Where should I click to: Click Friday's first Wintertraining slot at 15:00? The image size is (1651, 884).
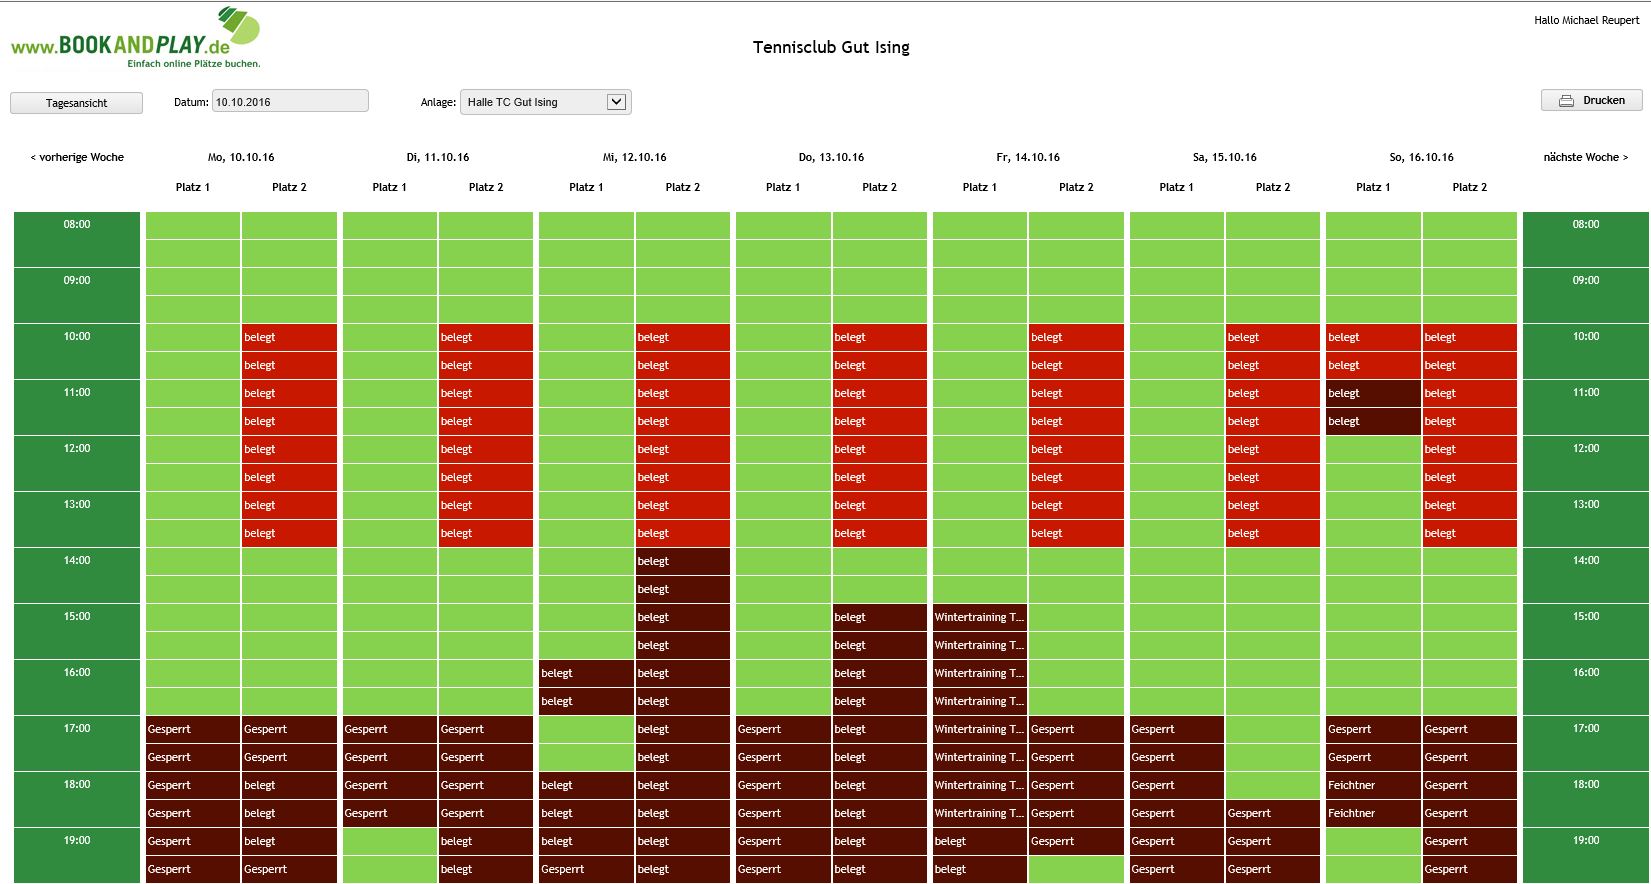pos(979,617)
